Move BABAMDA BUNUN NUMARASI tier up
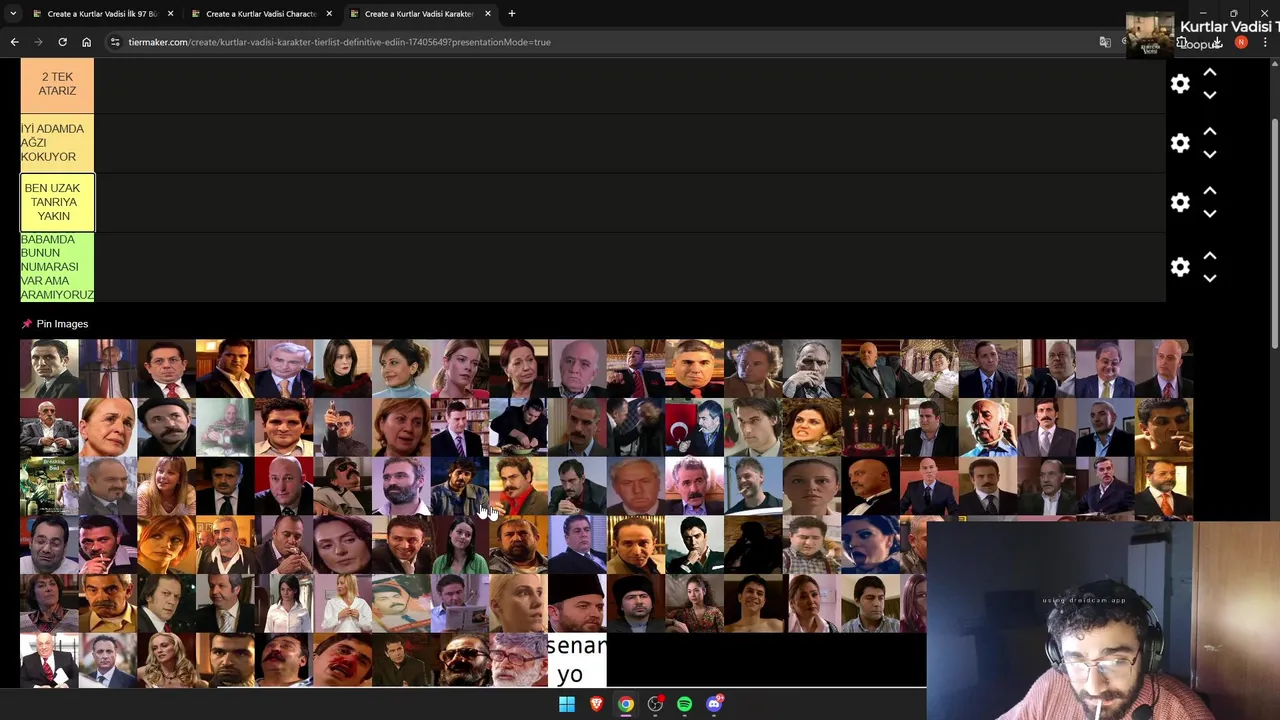 coord(1210,255)
